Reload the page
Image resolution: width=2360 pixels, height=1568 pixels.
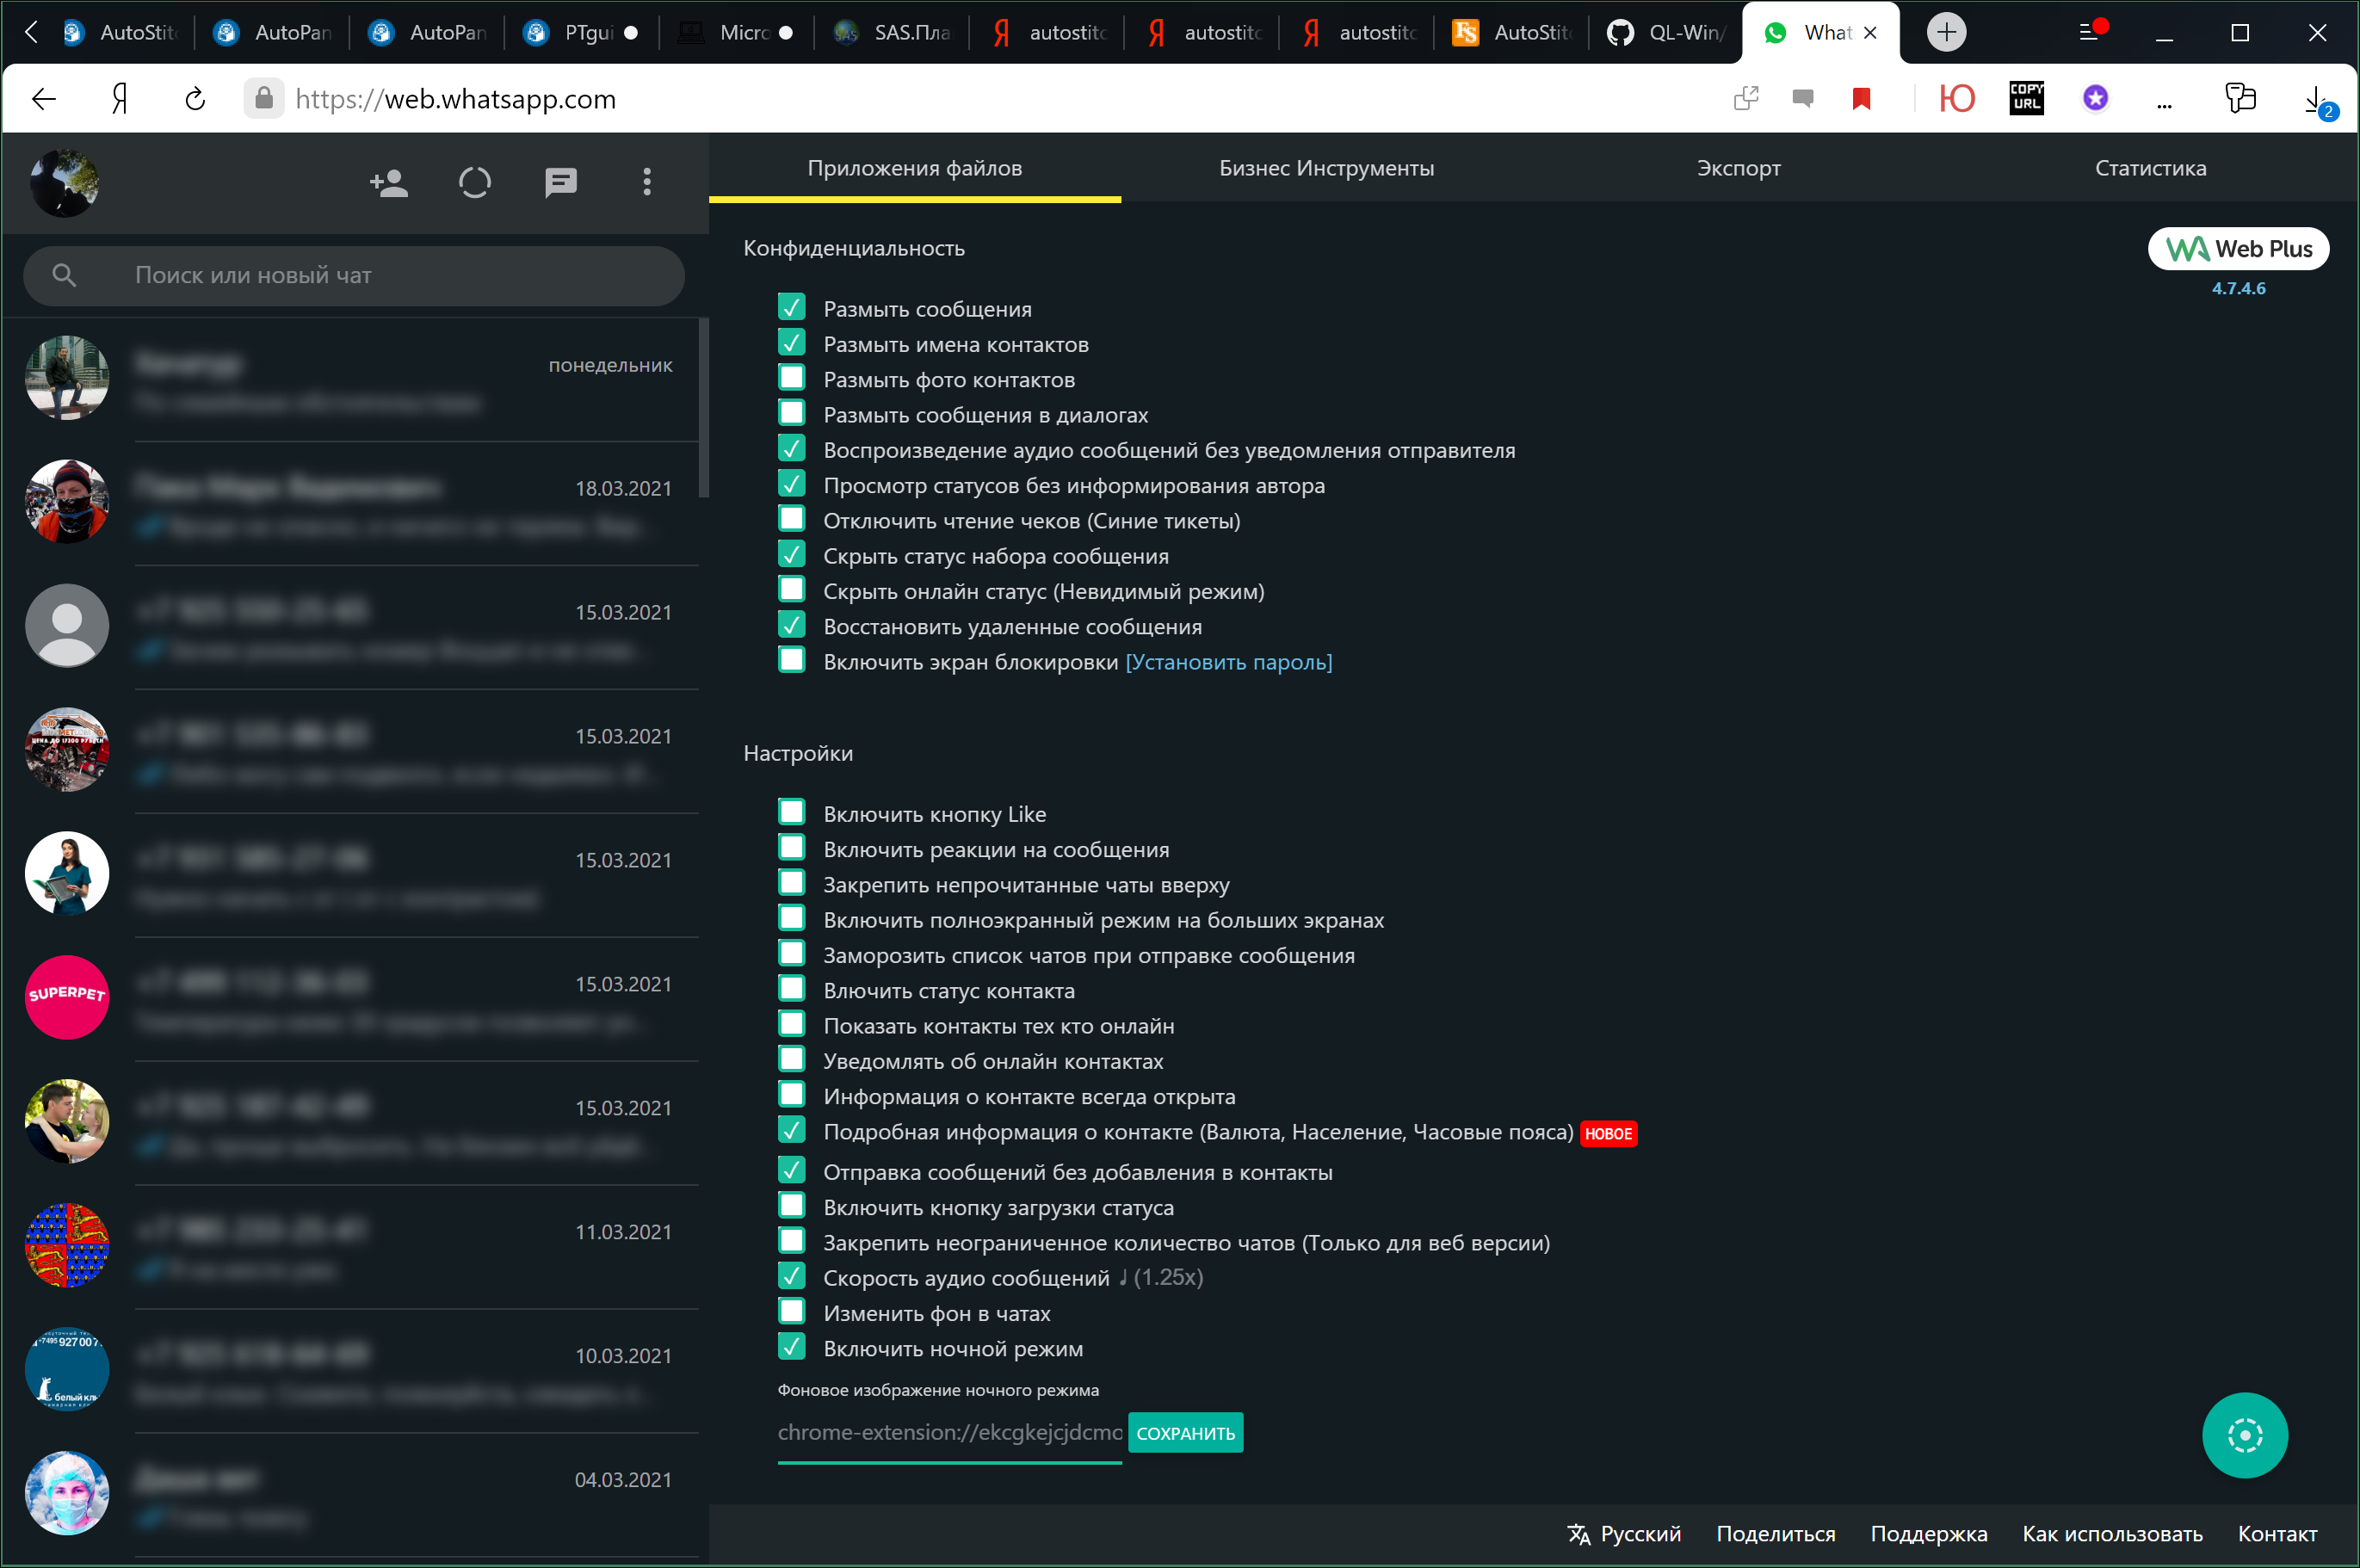[196, 98]
